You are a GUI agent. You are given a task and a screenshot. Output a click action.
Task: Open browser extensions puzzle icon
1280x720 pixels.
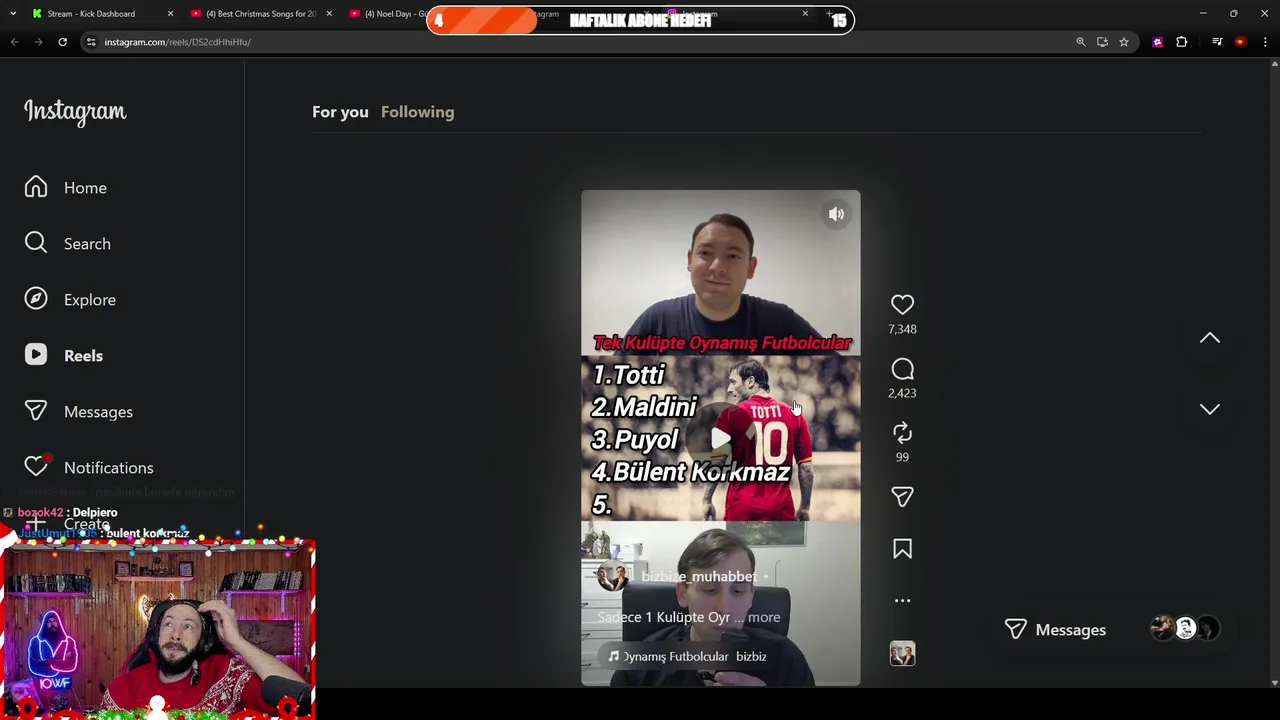(x=1181, y=42)
